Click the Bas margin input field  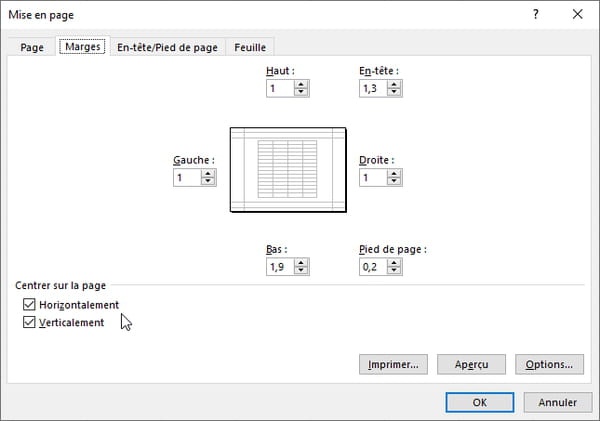pyautogui.click(x=280, y=267)
